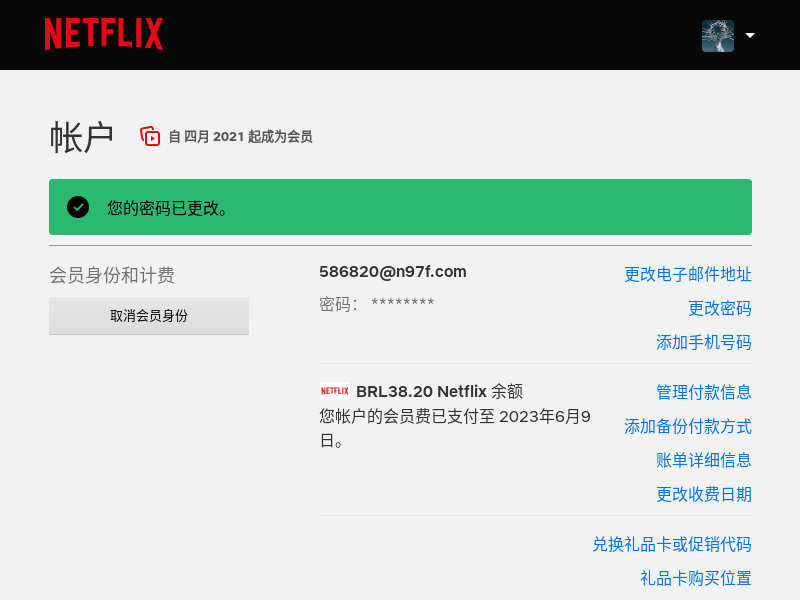Click the membership badge icon beside 帐户
Screen dimensions: 800x600
point(150,136)
